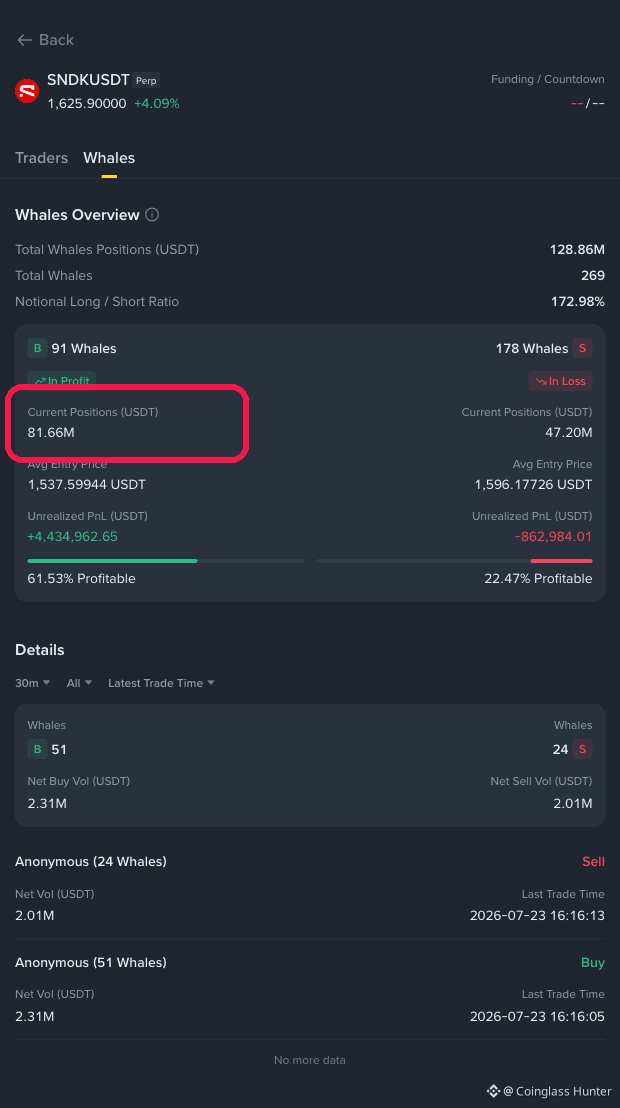Open the Whales Overview info icon

(x=152, y=215)
